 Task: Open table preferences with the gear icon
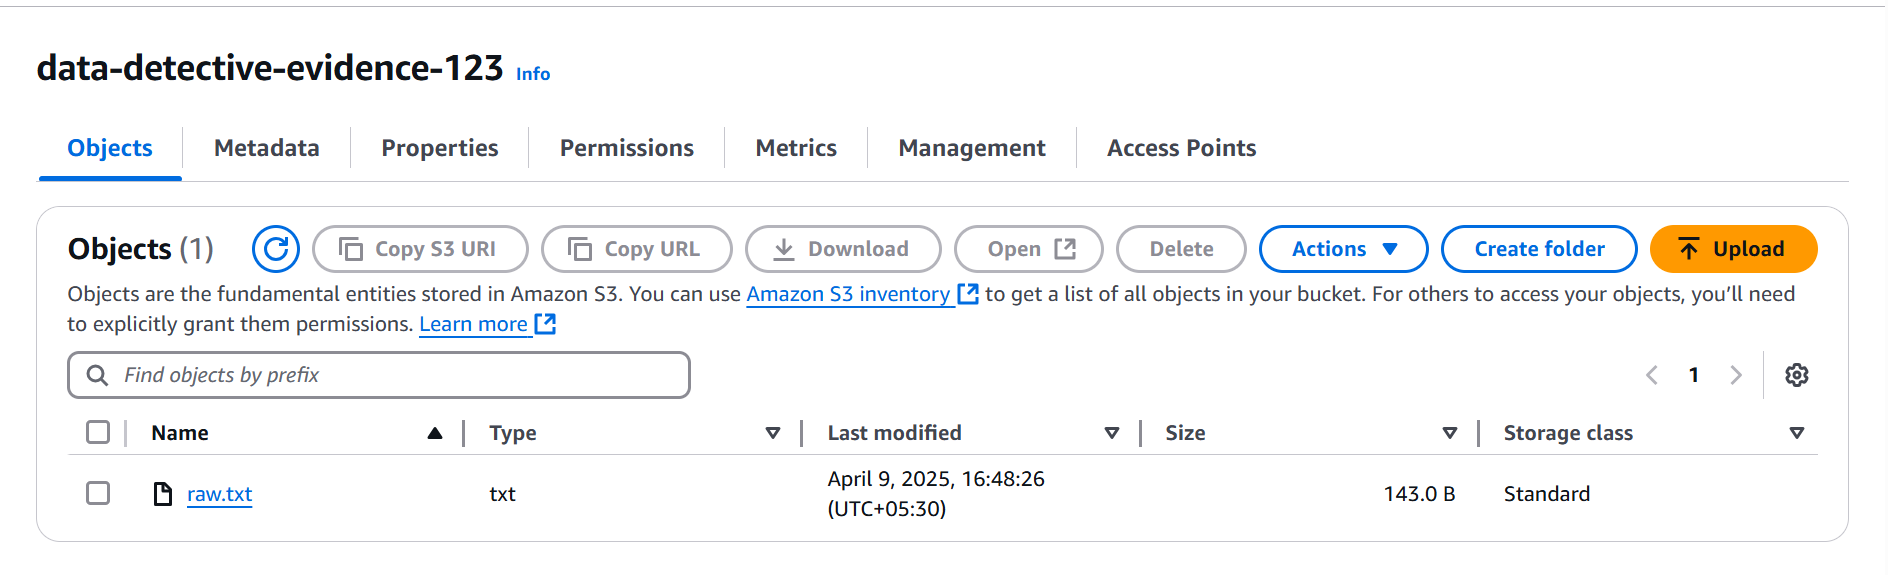1797,375
